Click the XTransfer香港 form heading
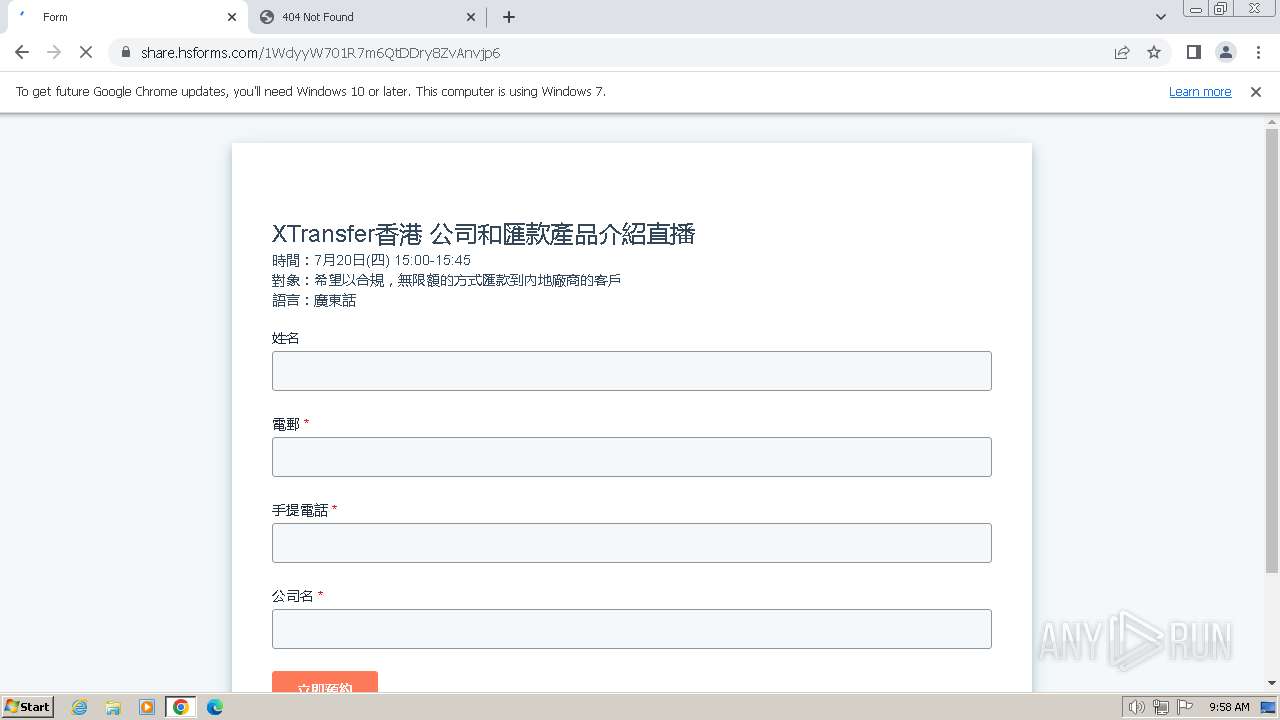 (483, 234)
